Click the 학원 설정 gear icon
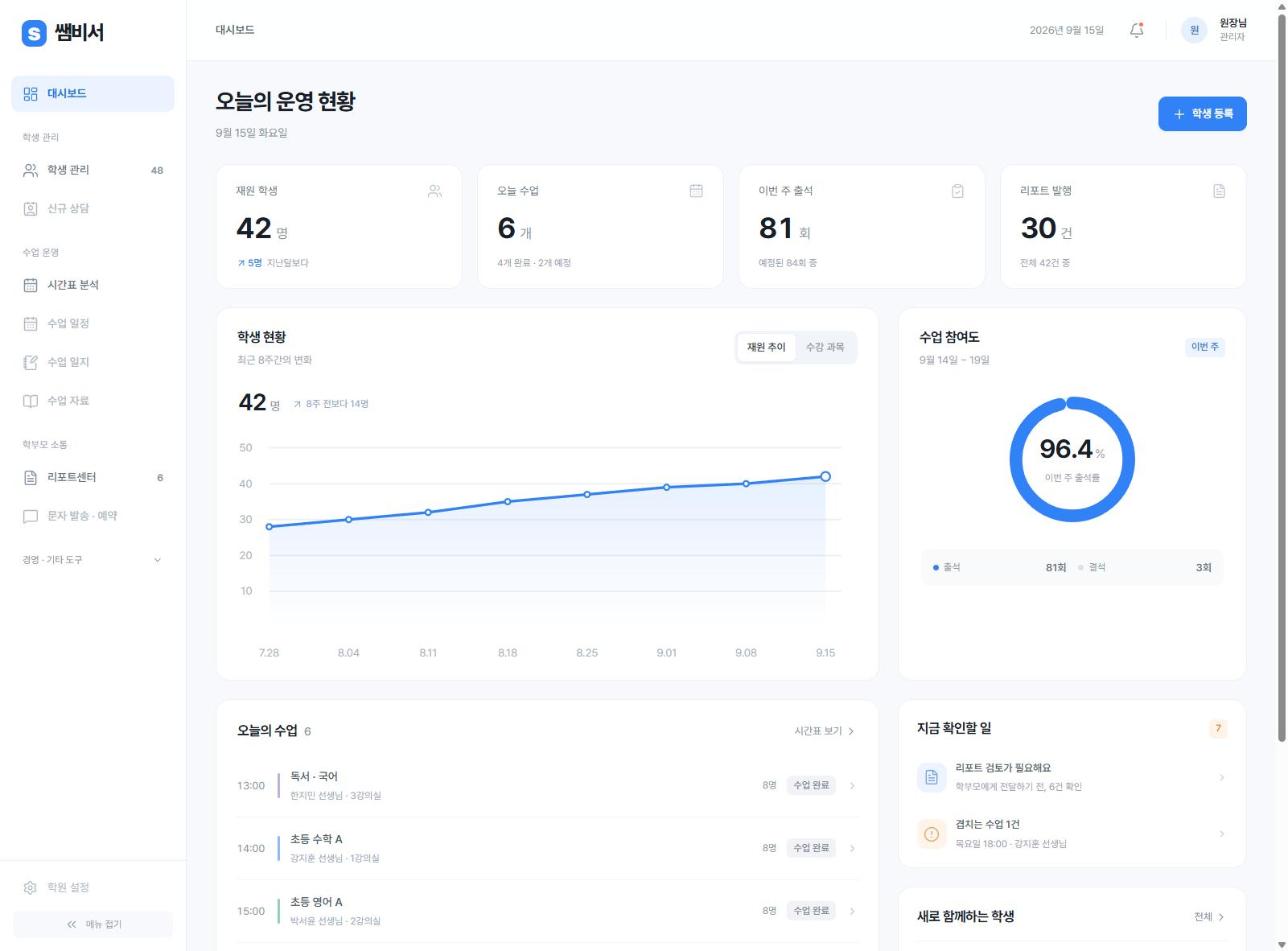The height and width of the screenshot is (951, 1288). pos(30,888)
